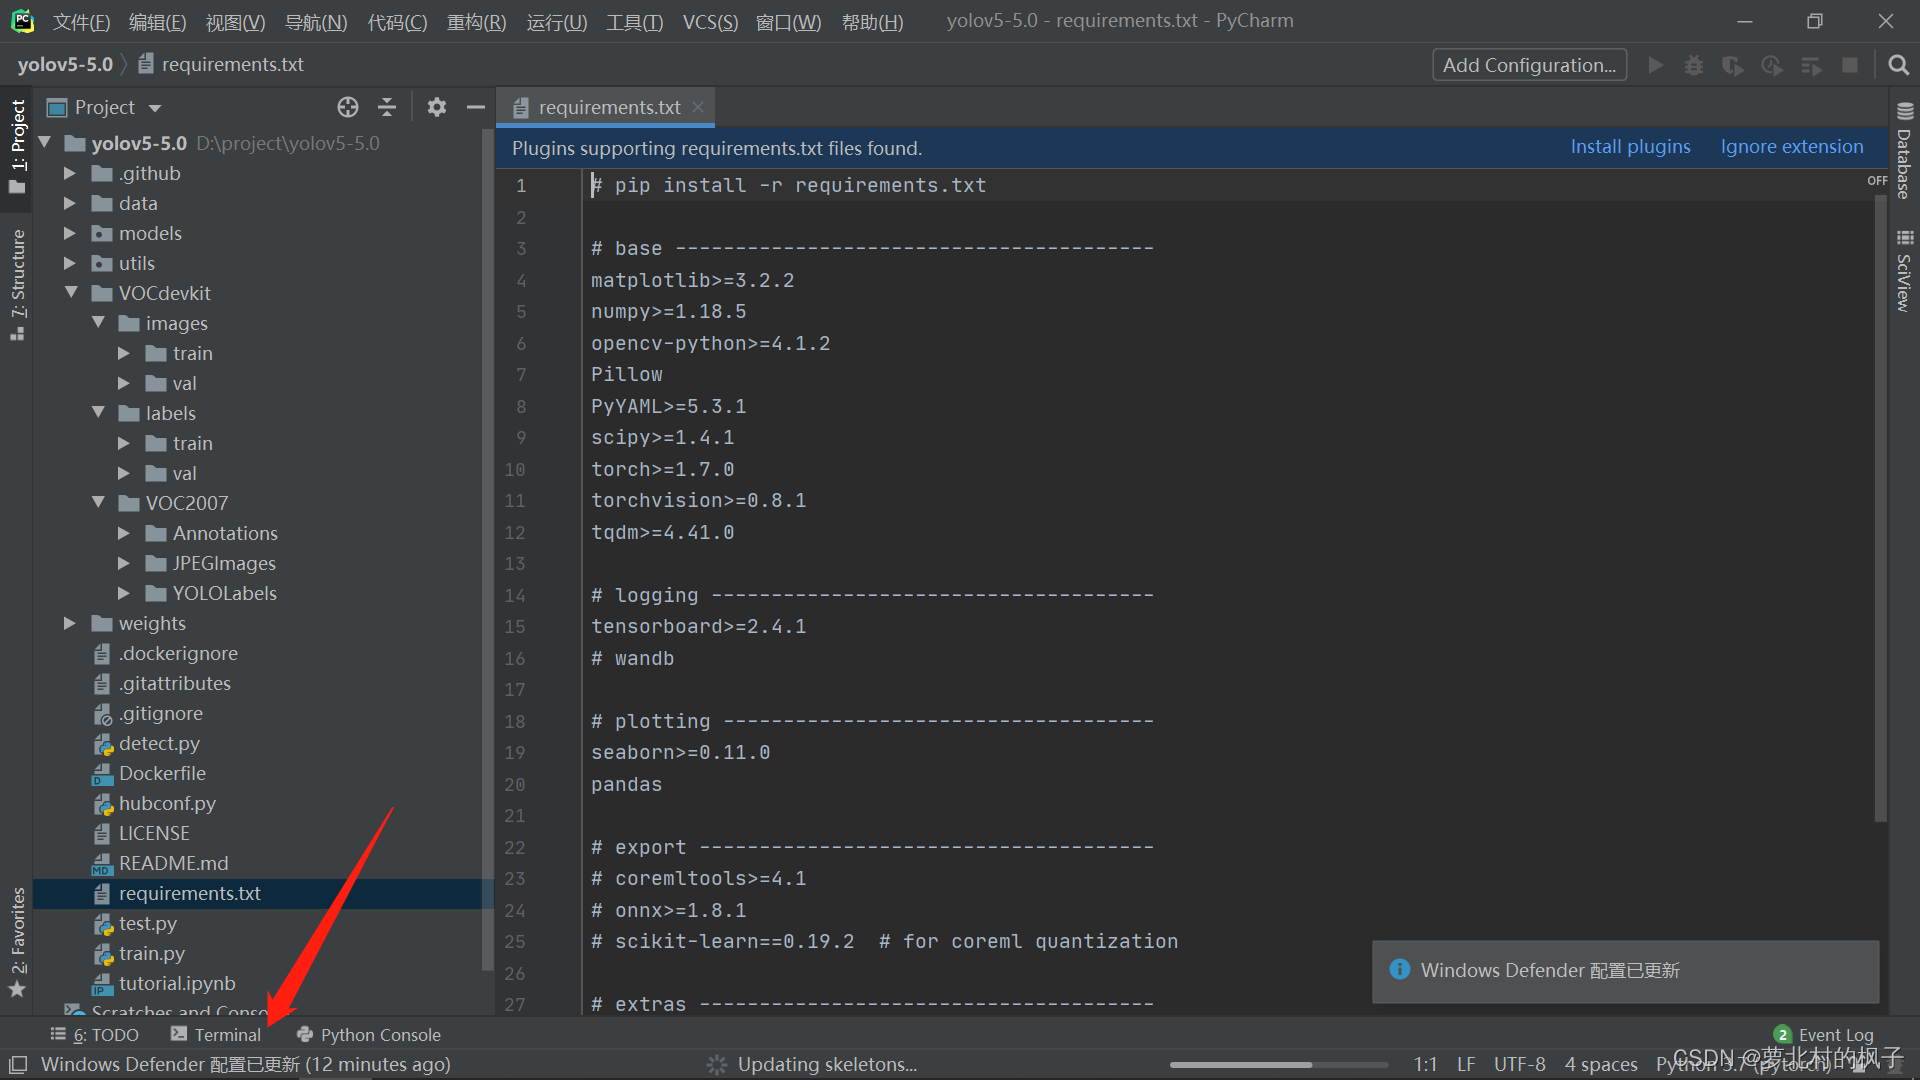The width and height of the screenshot is (1920, 1080).
Task: Click the Install plugins link
Action: 1630,147
